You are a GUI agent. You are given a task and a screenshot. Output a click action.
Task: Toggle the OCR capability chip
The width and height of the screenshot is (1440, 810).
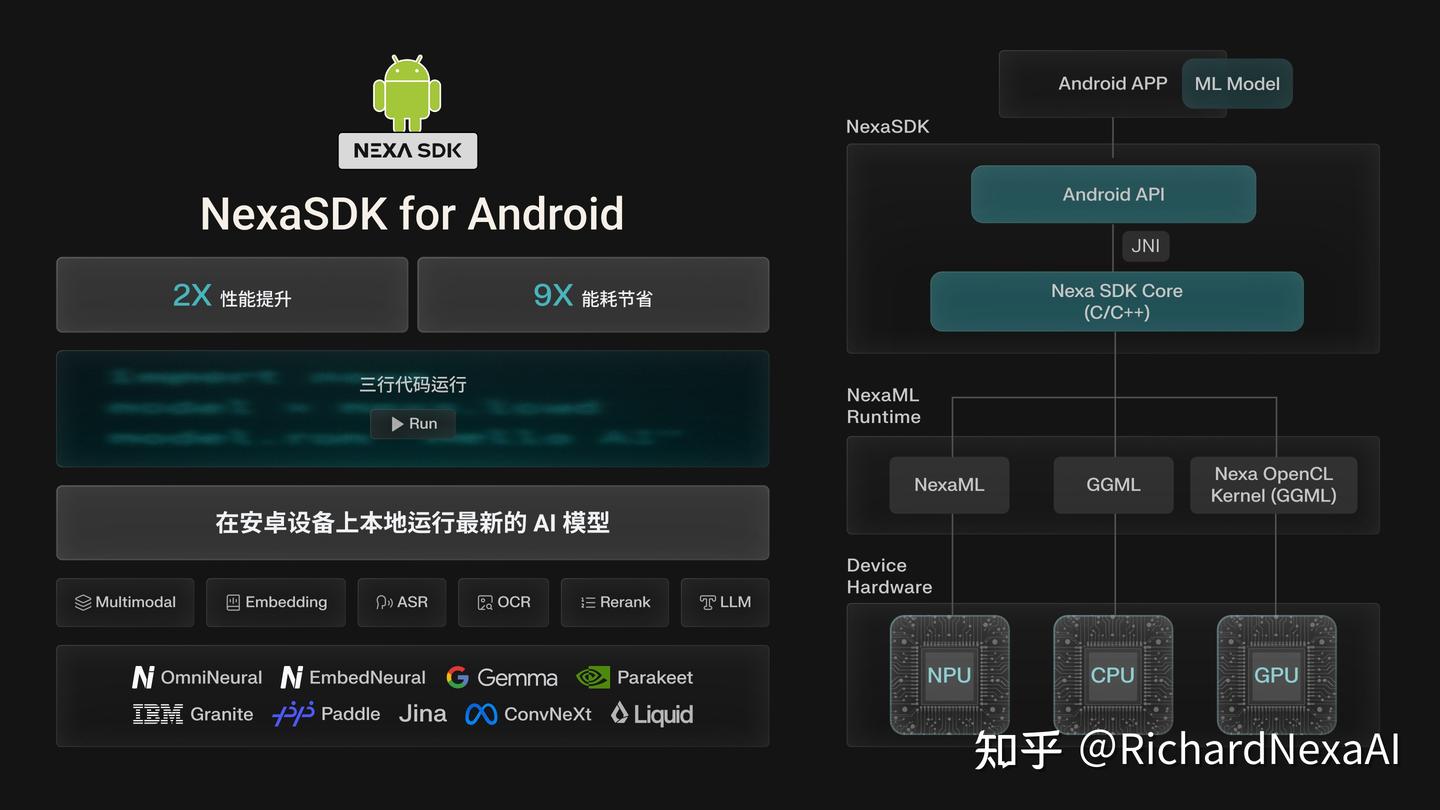click(x=503, y=602)
